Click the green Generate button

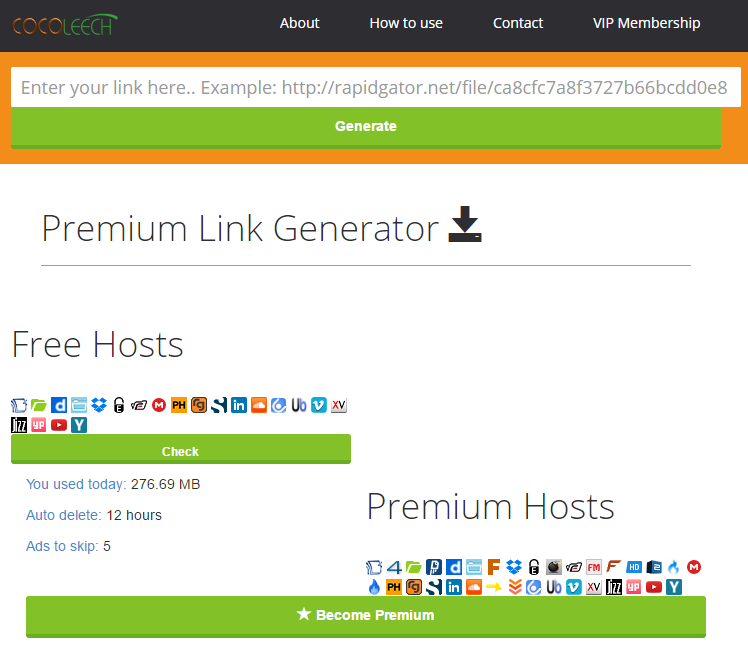coord(366,127)
